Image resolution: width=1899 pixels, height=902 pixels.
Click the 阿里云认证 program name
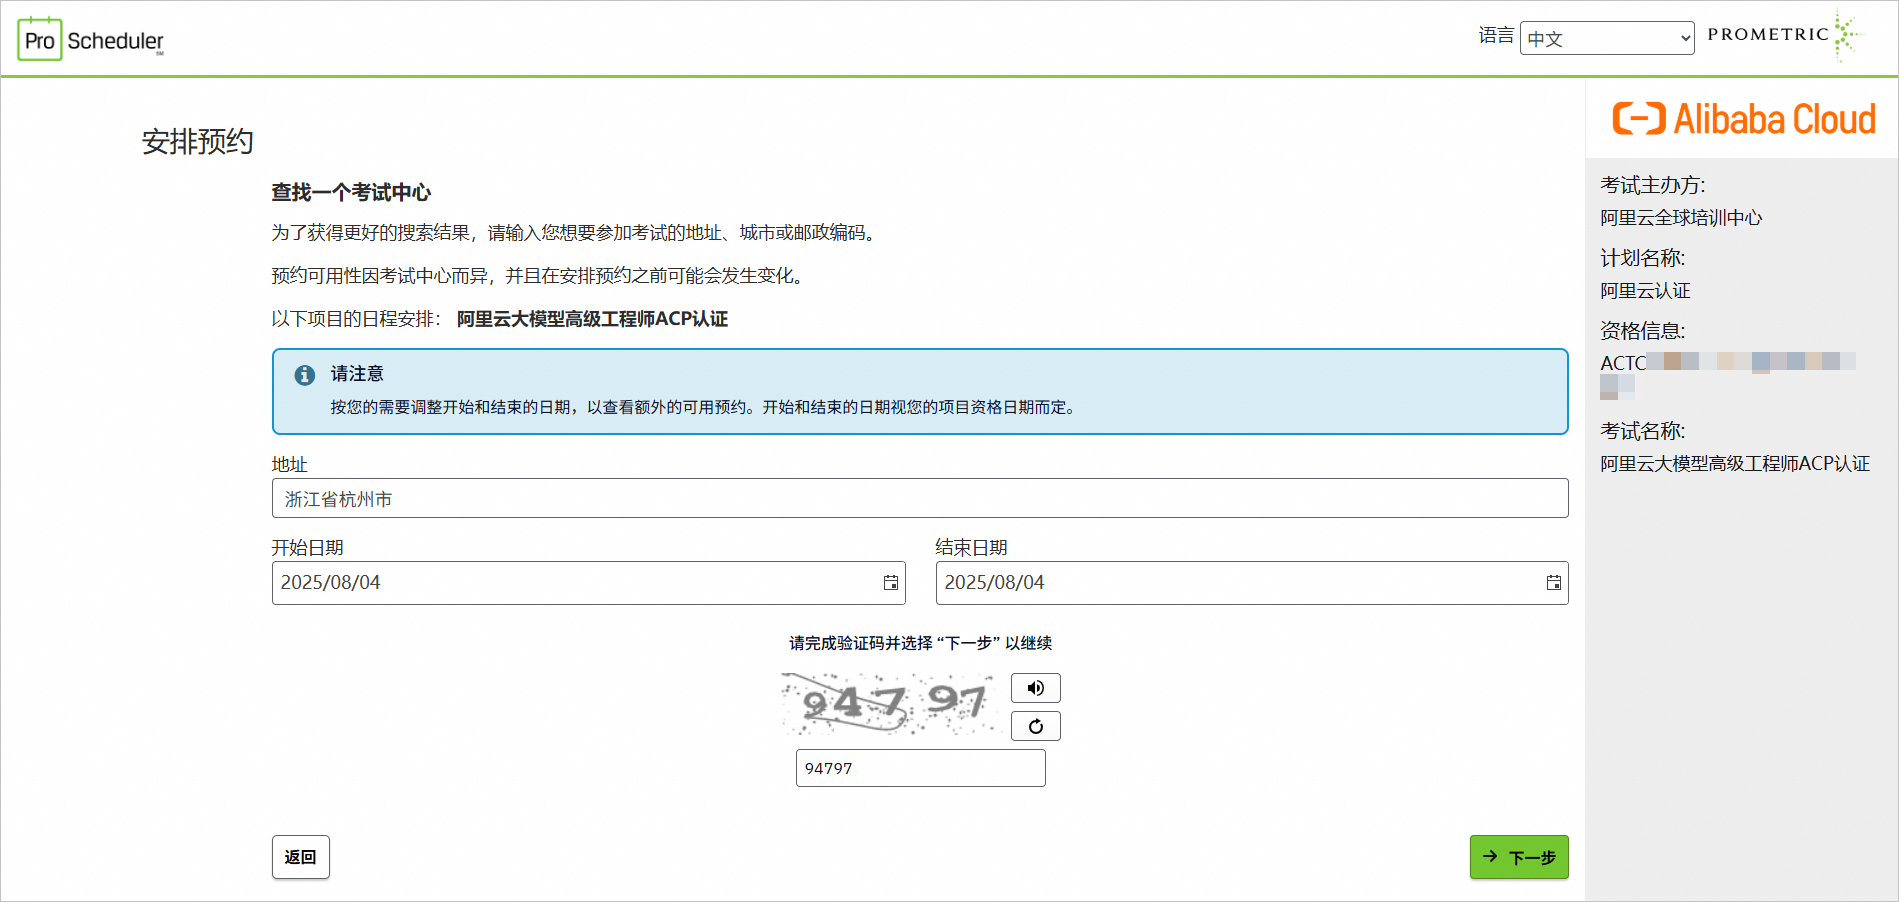(1645, 291)
